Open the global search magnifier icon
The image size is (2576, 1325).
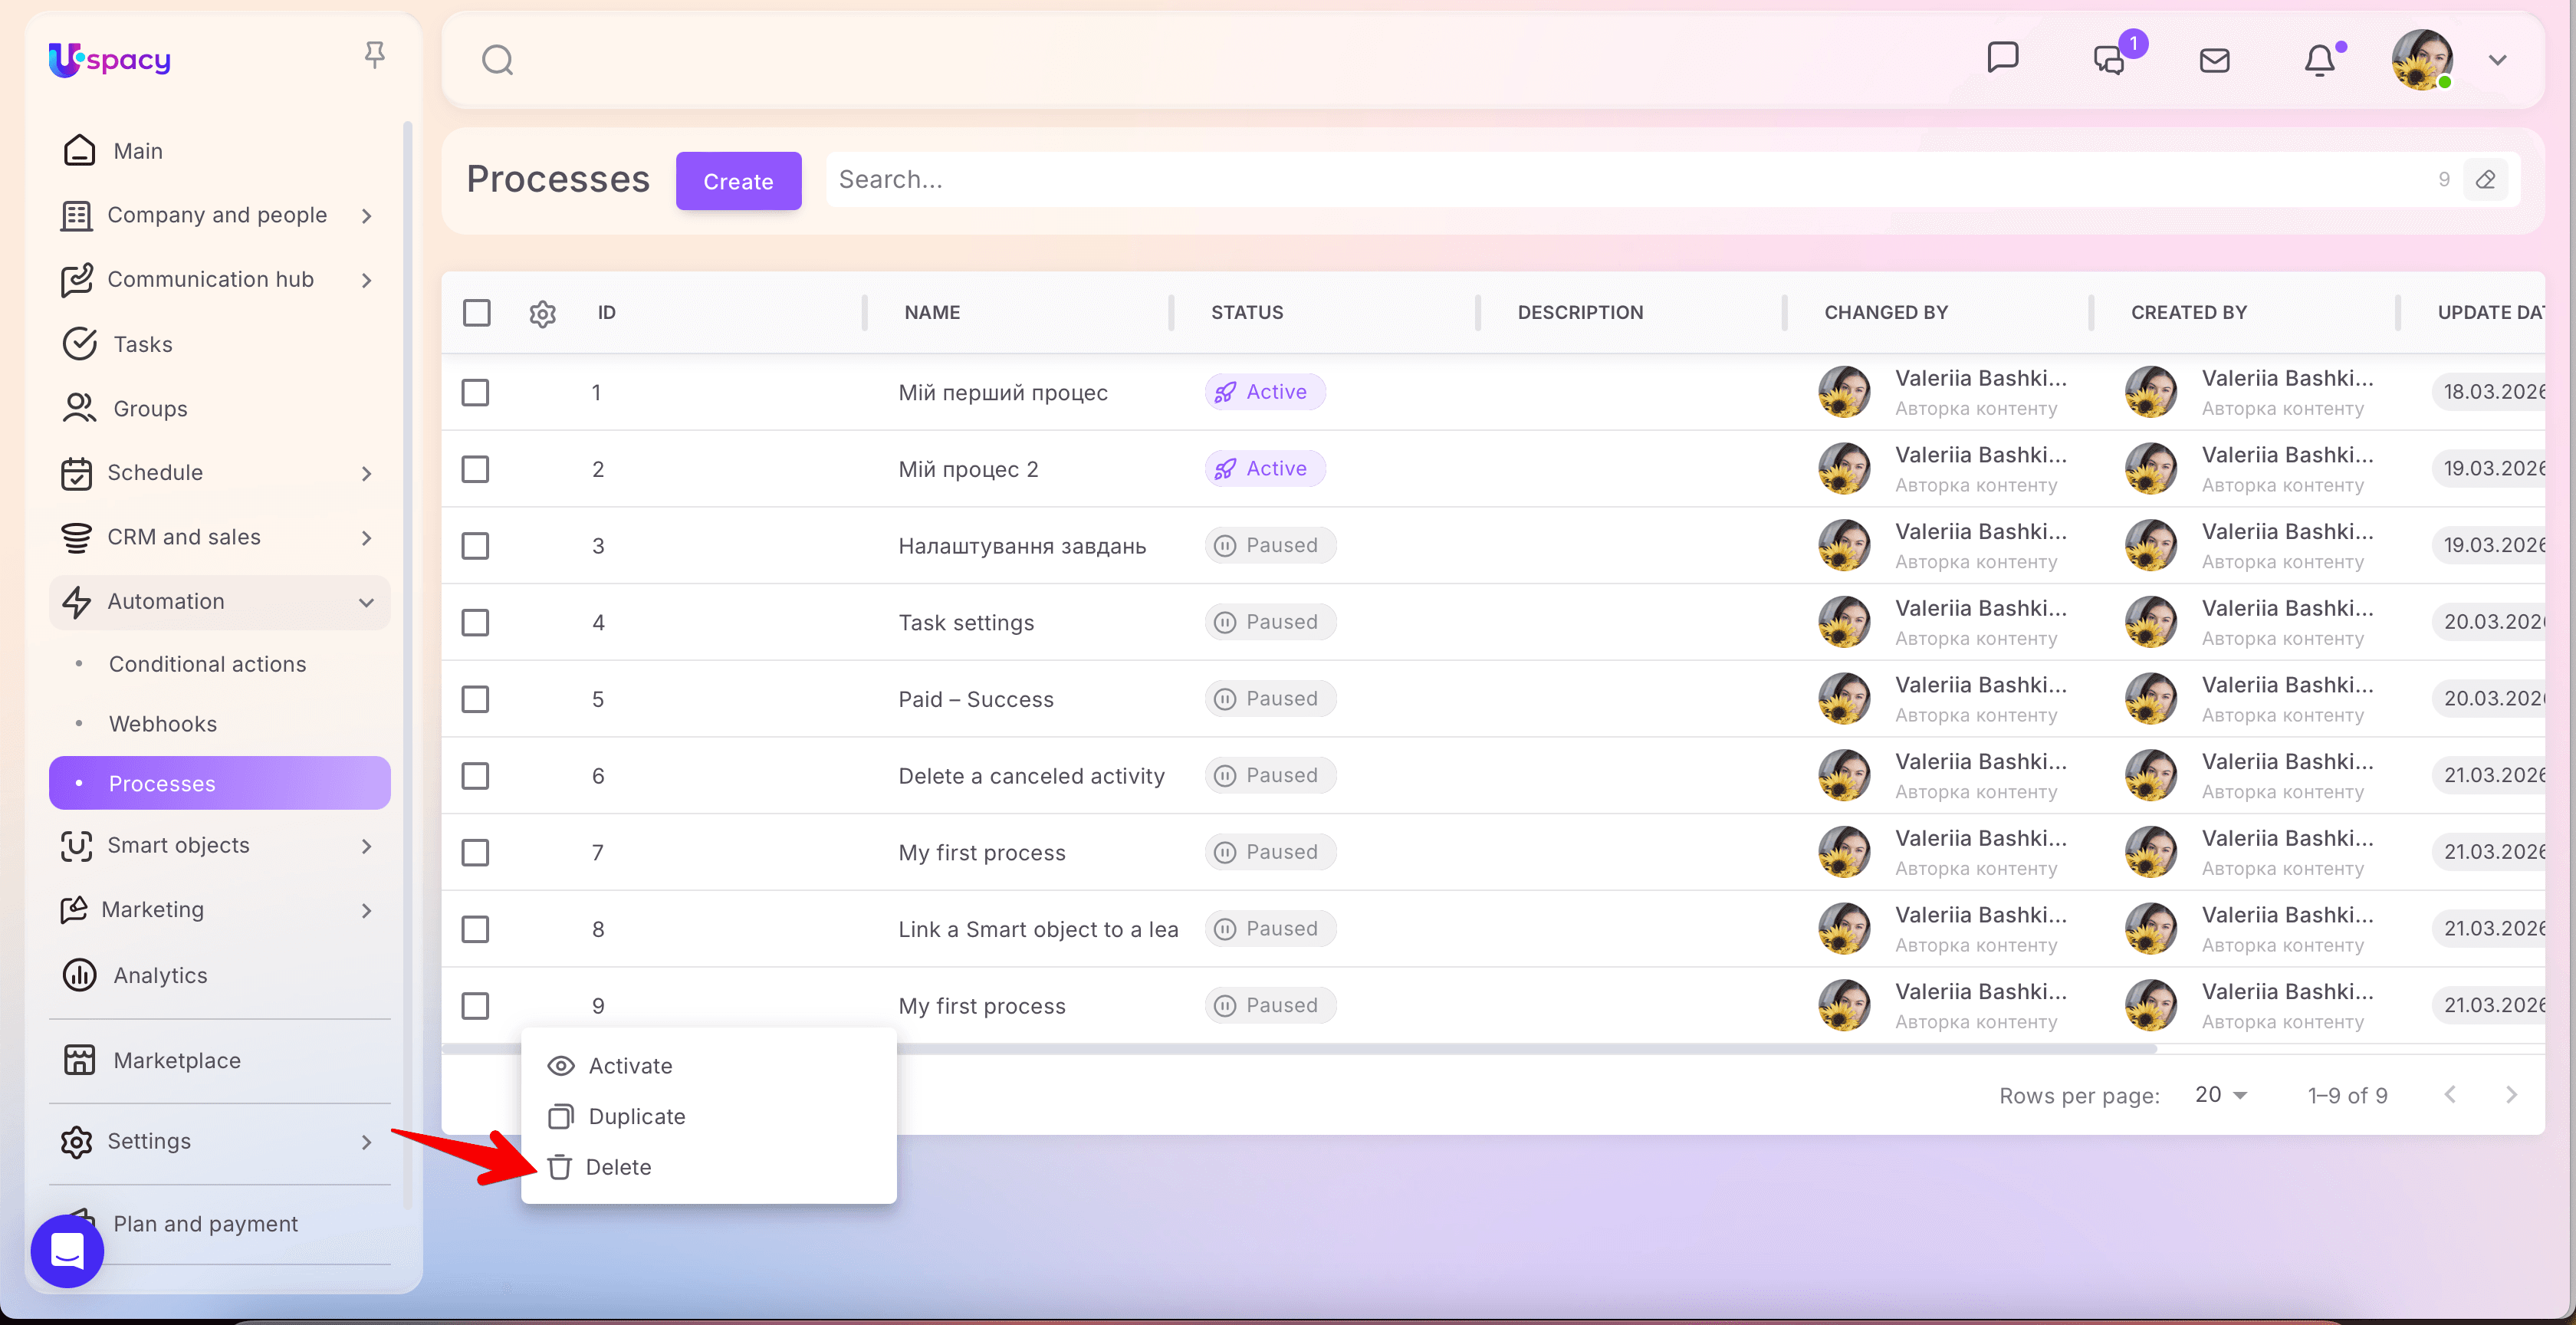pyautogui.click(x=497, y=60)
